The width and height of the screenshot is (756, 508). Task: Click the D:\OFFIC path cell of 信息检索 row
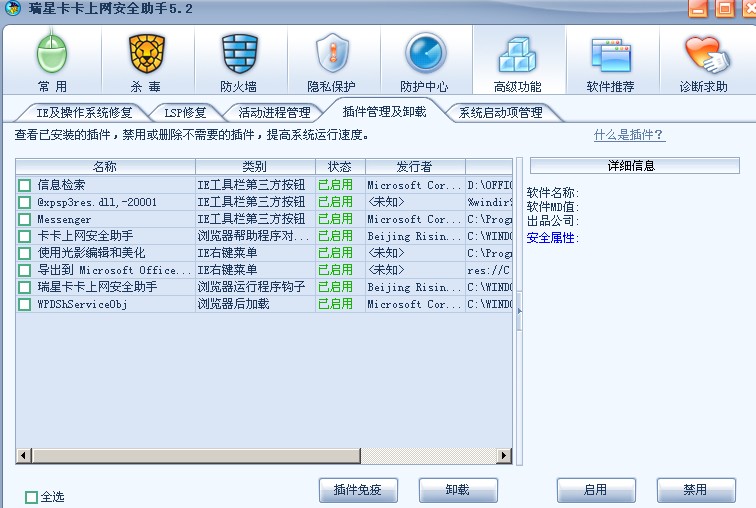tap(489, 185)
